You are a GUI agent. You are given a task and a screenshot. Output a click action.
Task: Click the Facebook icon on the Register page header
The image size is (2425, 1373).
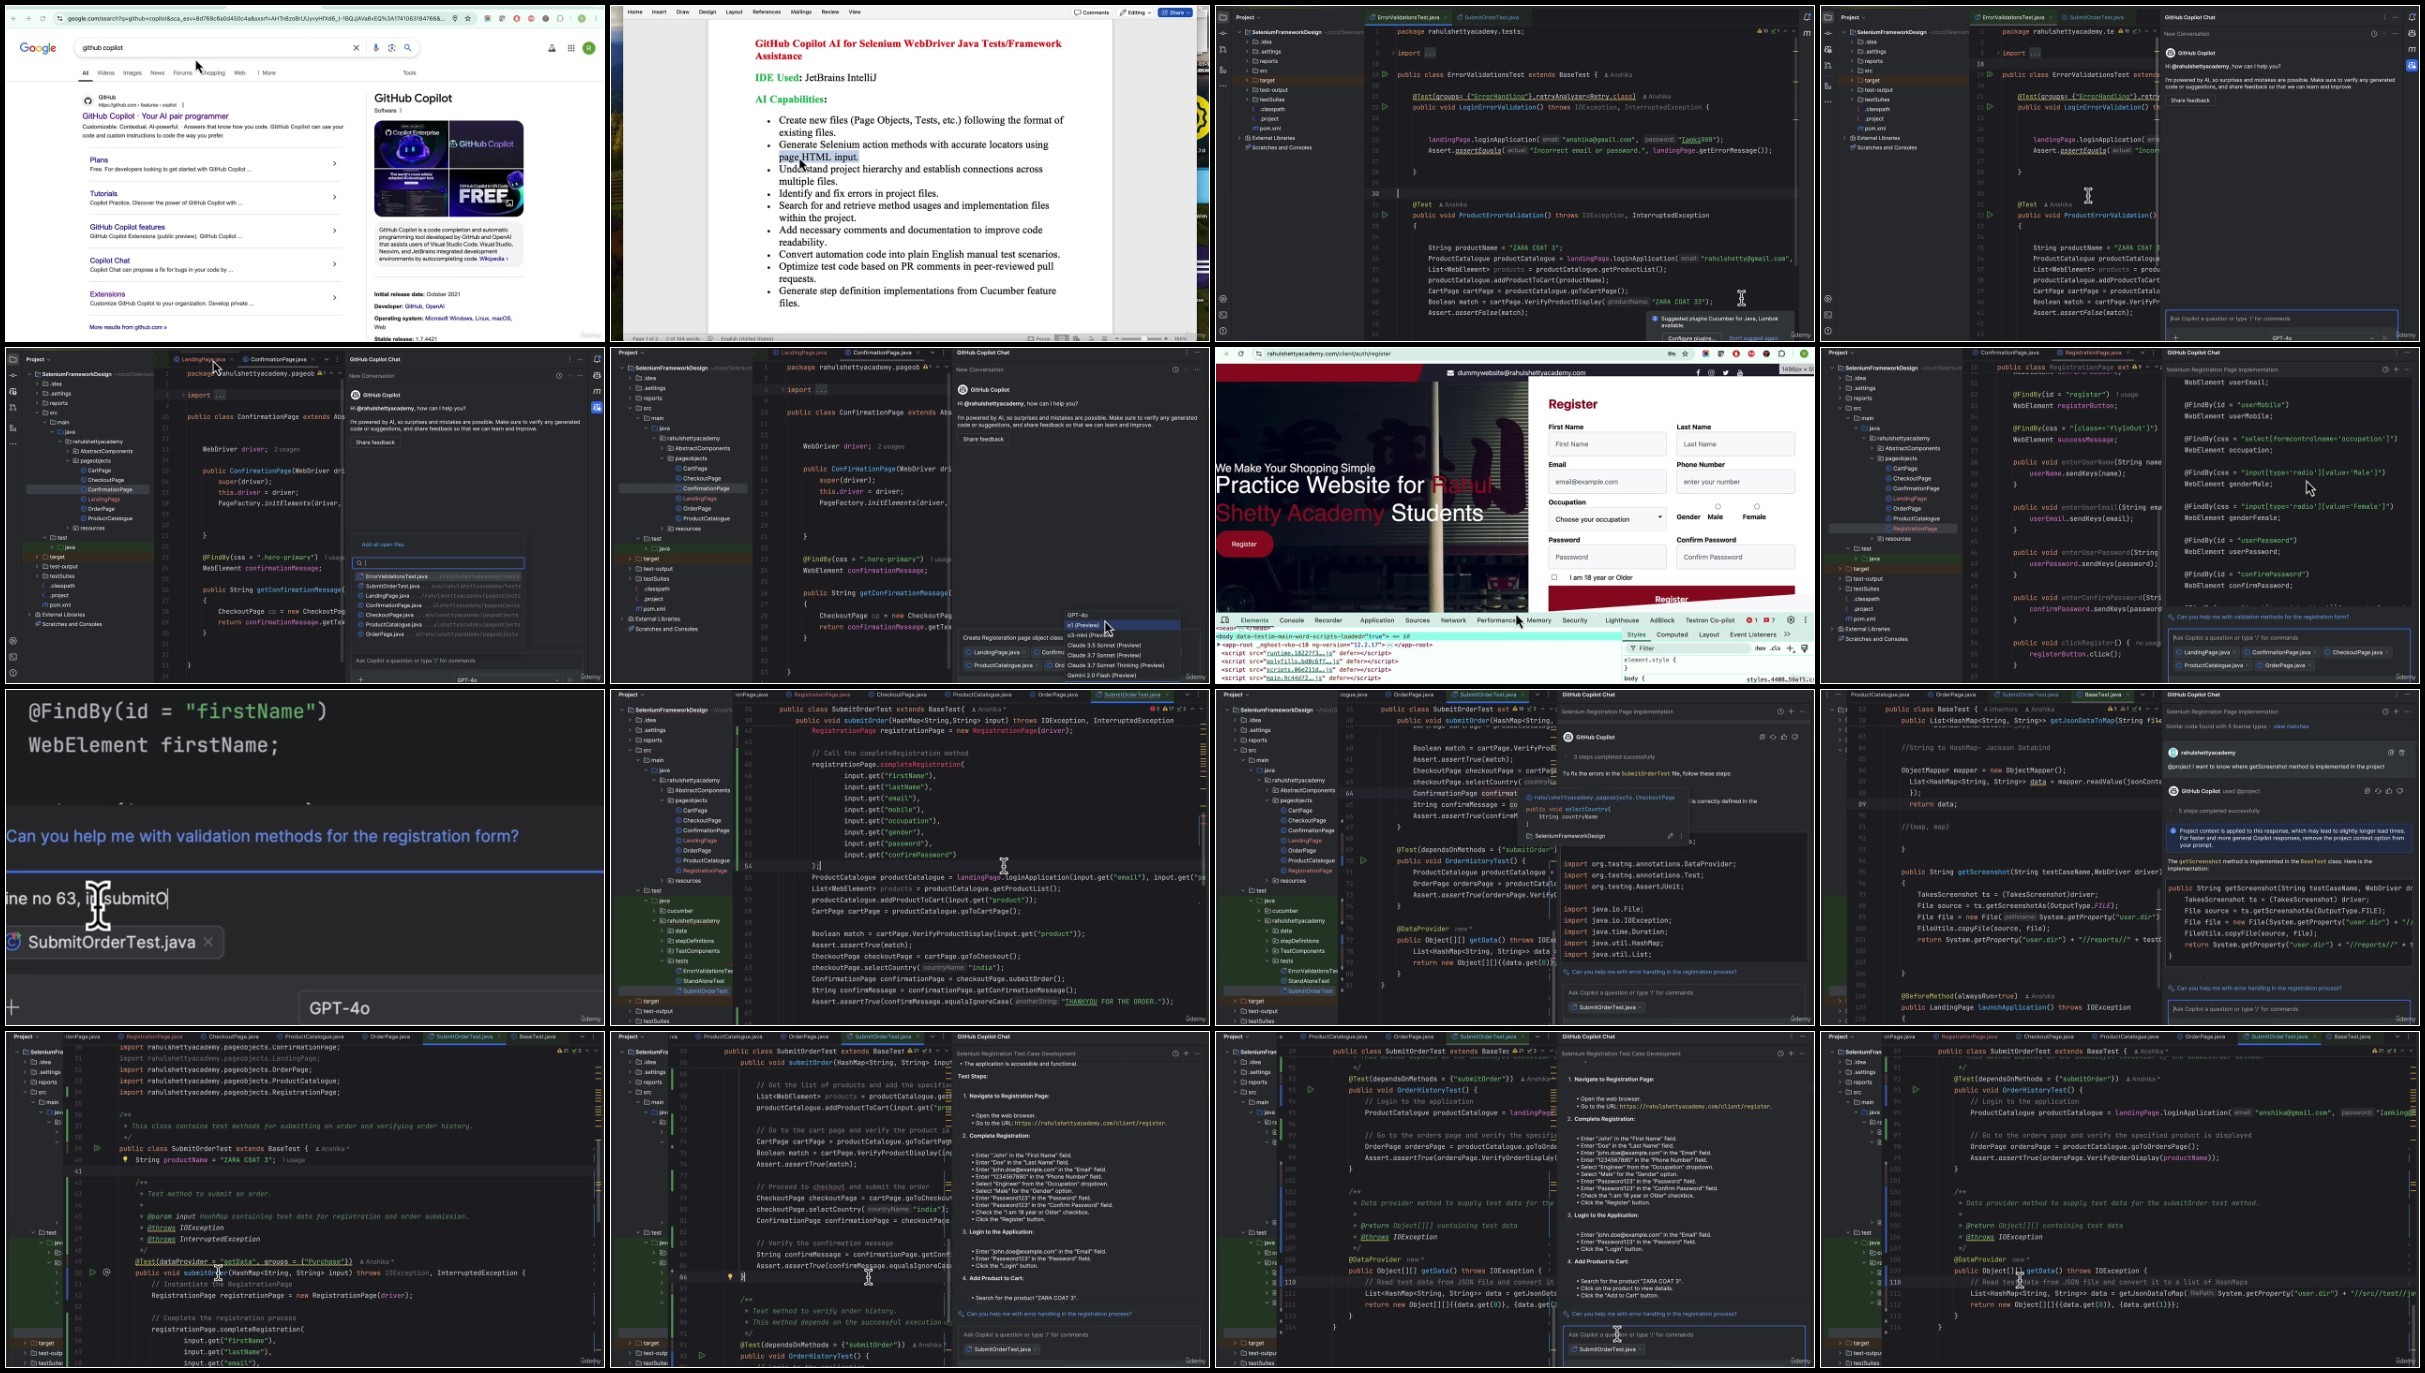pyautogui.click(x=1697, y=373)
